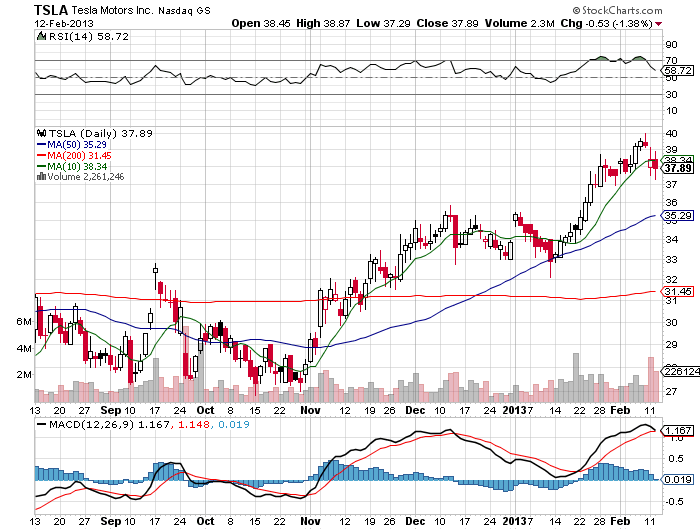This screenshot has width=700, height=530.
Task: Click the Nov label under MACD panel
Action: (311, 521)
